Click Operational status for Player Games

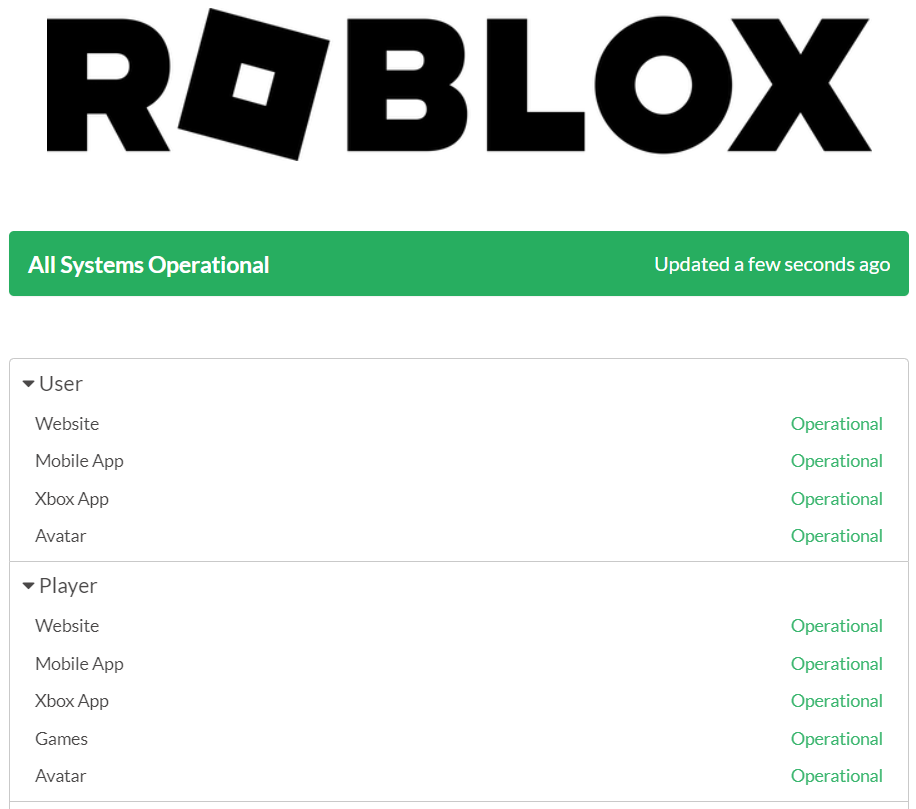837,739
